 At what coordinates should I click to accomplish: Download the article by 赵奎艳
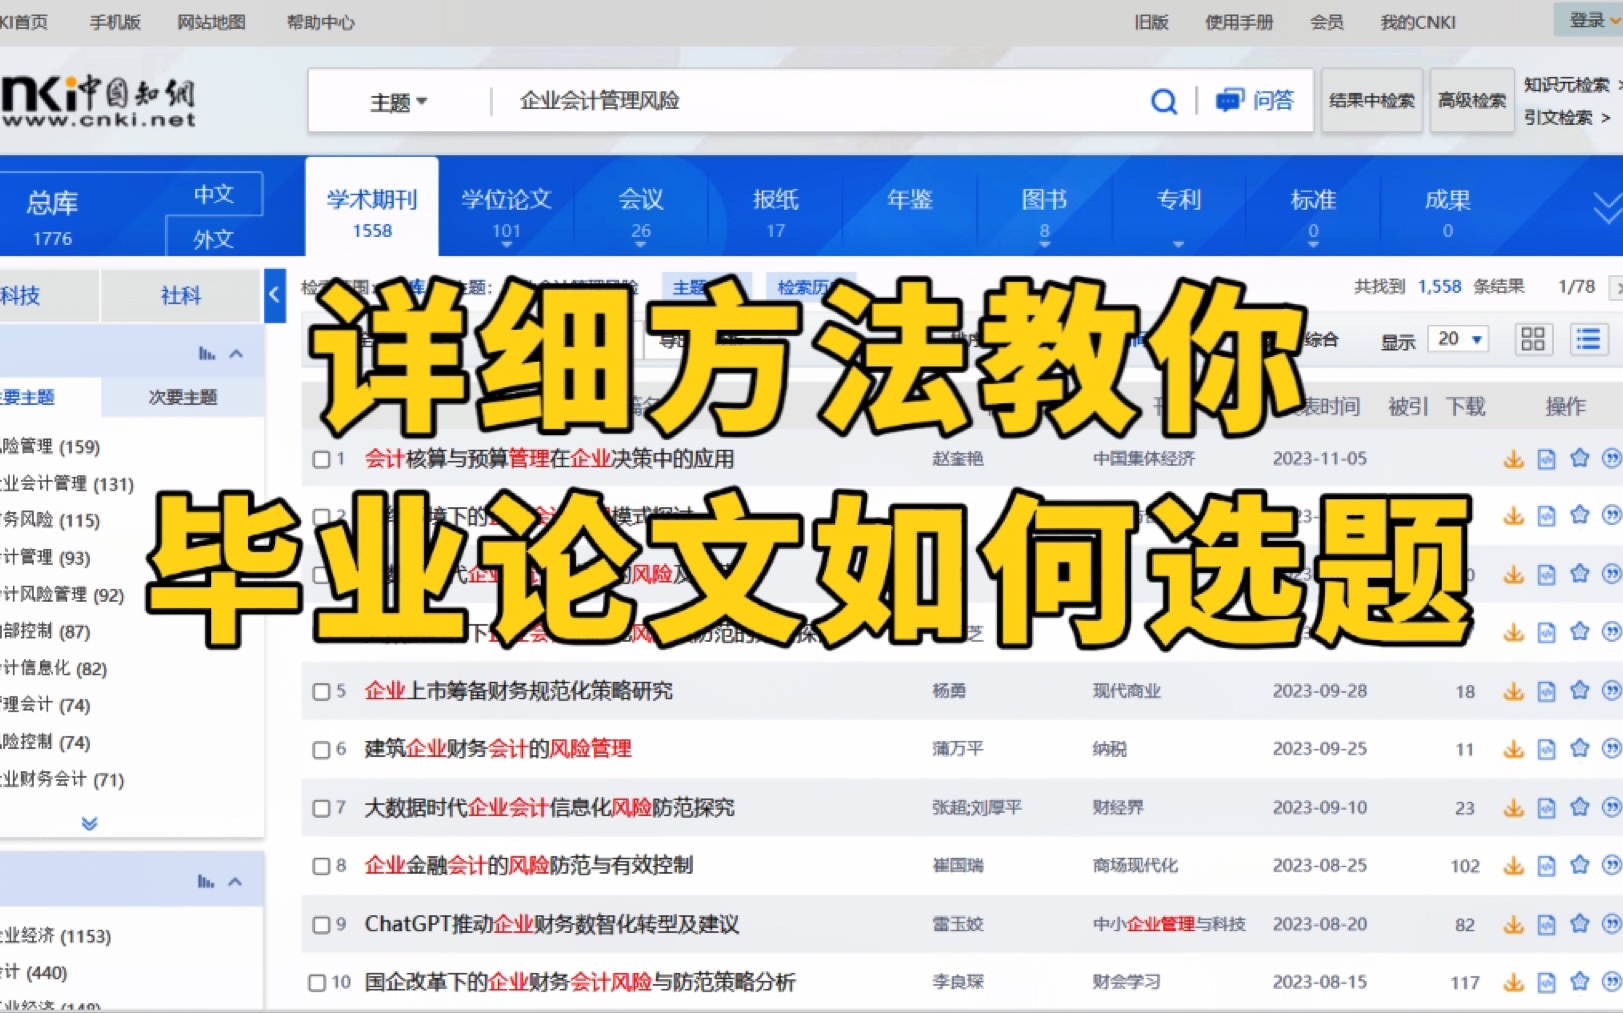1514,459
